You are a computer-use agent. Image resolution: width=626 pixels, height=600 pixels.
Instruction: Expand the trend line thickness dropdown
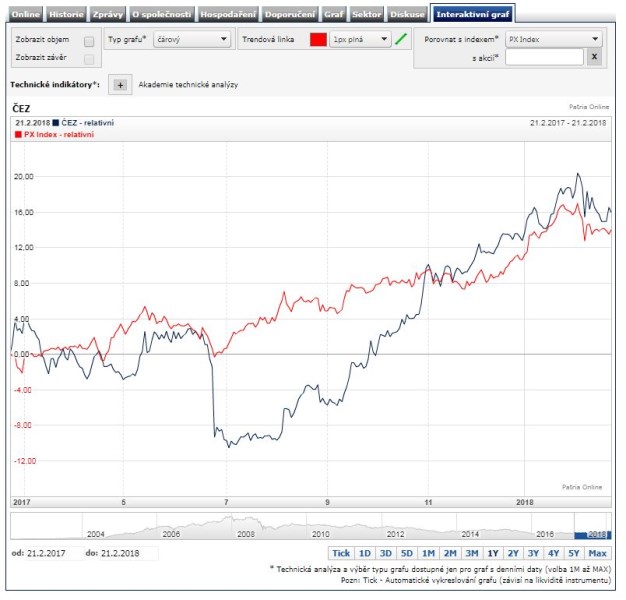coord(360,39)
